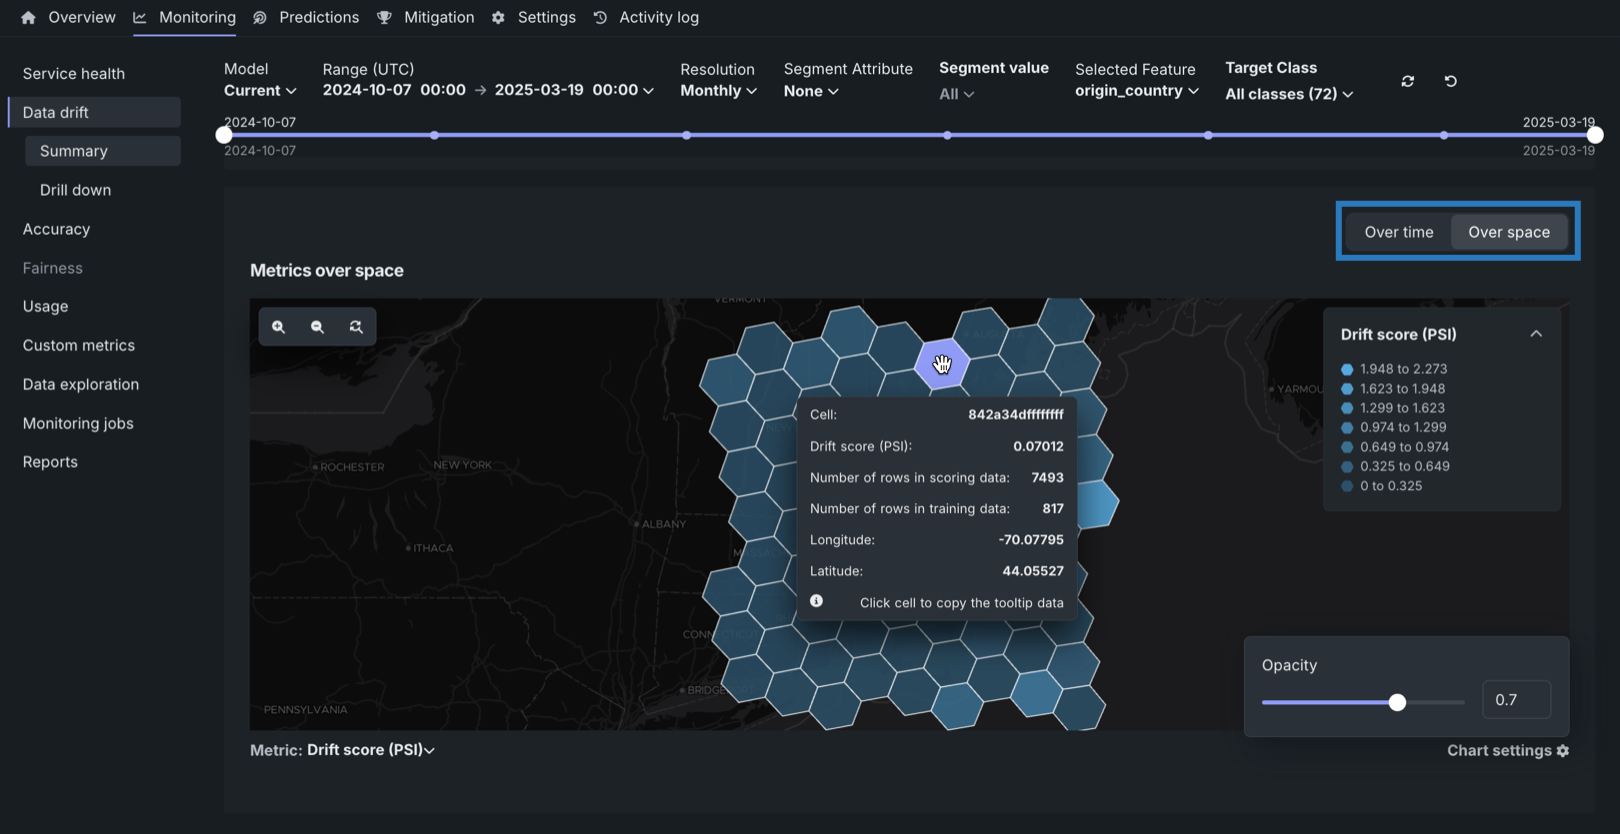1620x834 pixels.
Task: Click the Opacity value input field
Action: pyautogui.click(x=1516, y=700)
